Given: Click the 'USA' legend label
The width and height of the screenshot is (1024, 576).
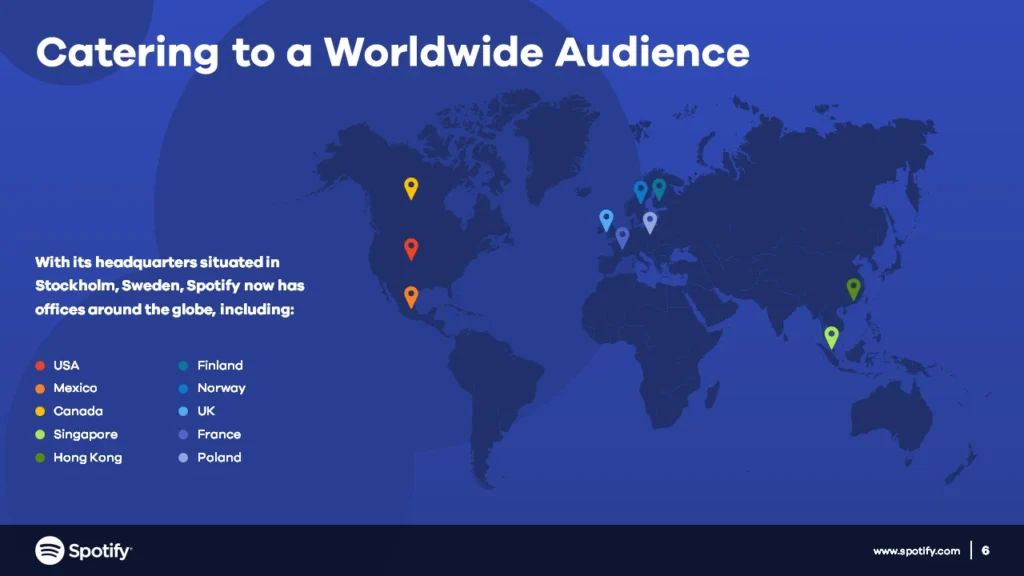Looking at the screenshot, I should (x=66, y=365).
